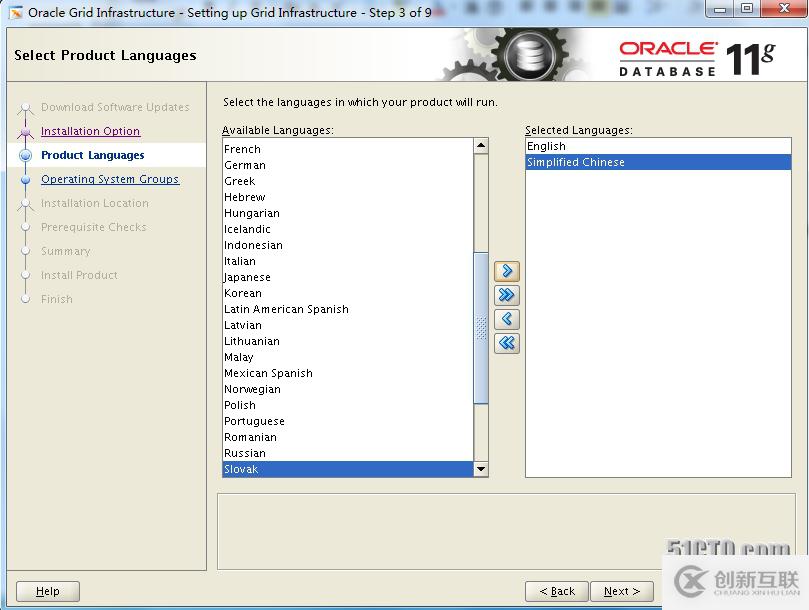Select Norwegian in Available Languages
This screenshot has width=809, height=610.
pyautogui.click(x=348, y=389)
